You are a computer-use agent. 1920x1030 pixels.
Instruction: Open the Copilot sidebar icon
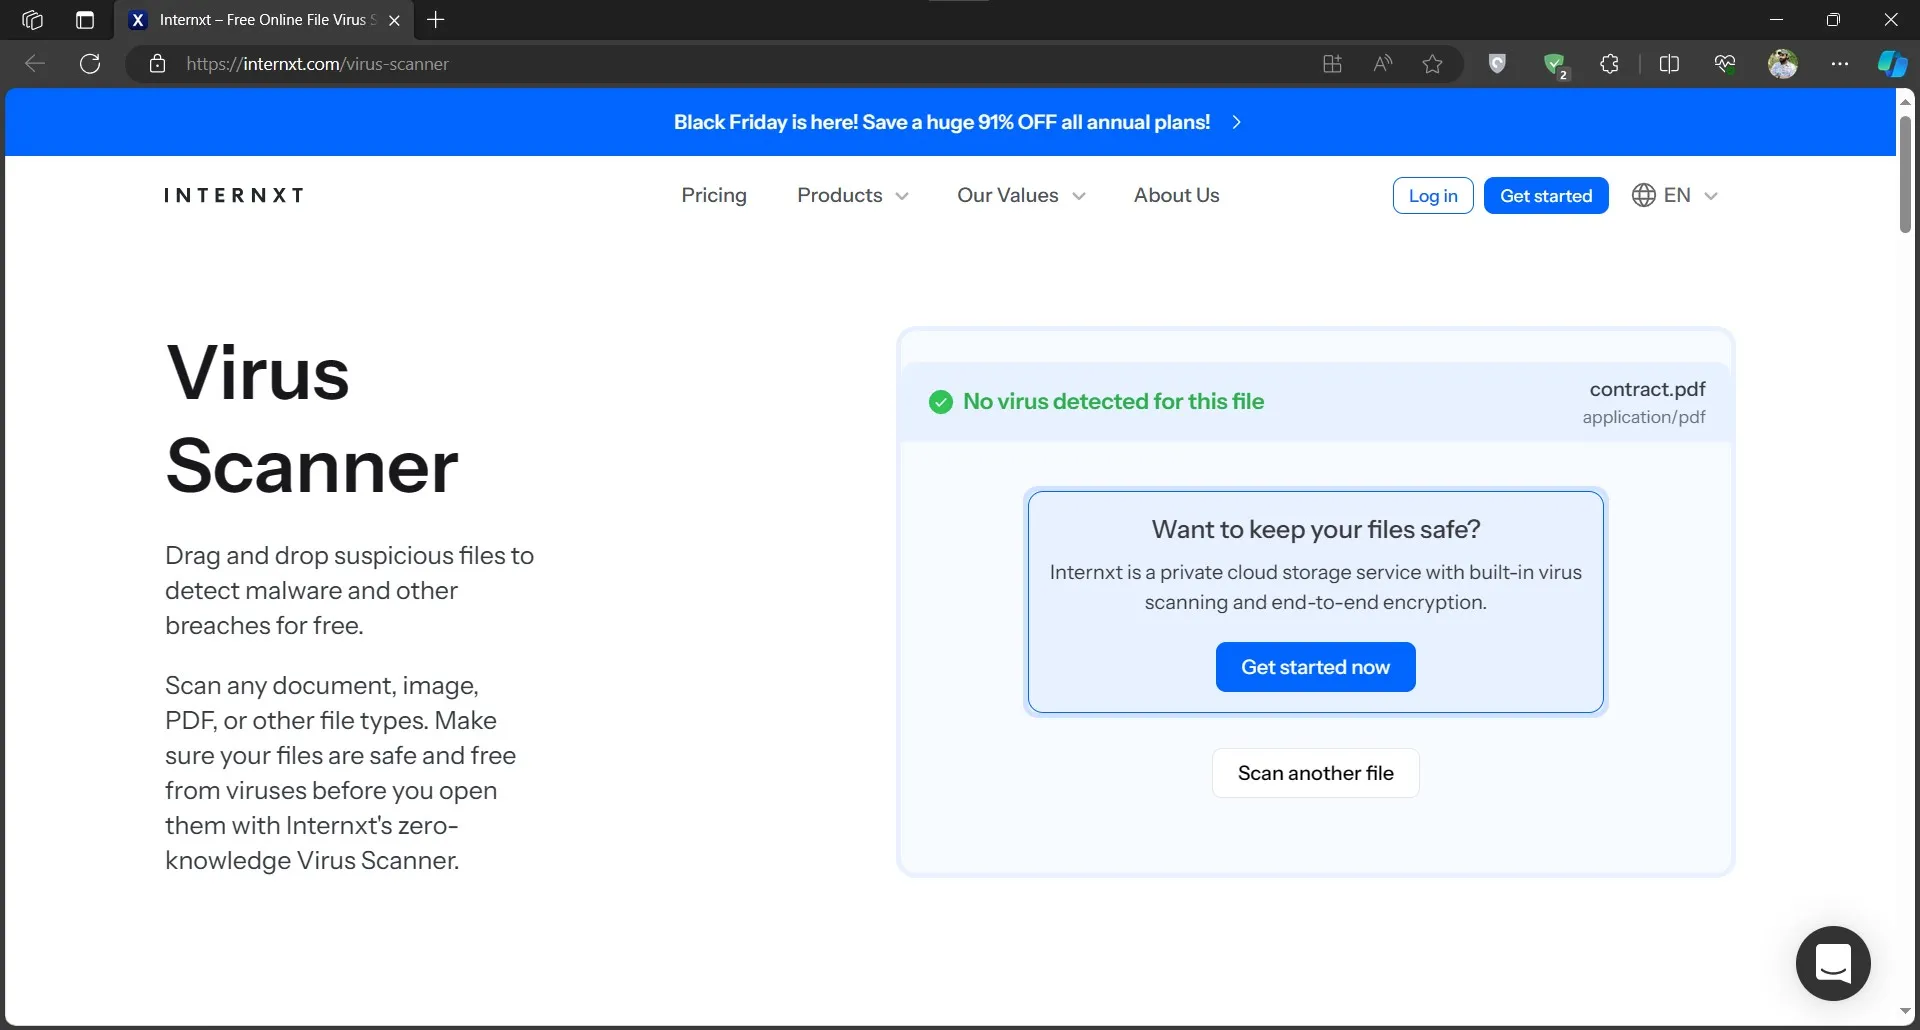[1891, 63]
